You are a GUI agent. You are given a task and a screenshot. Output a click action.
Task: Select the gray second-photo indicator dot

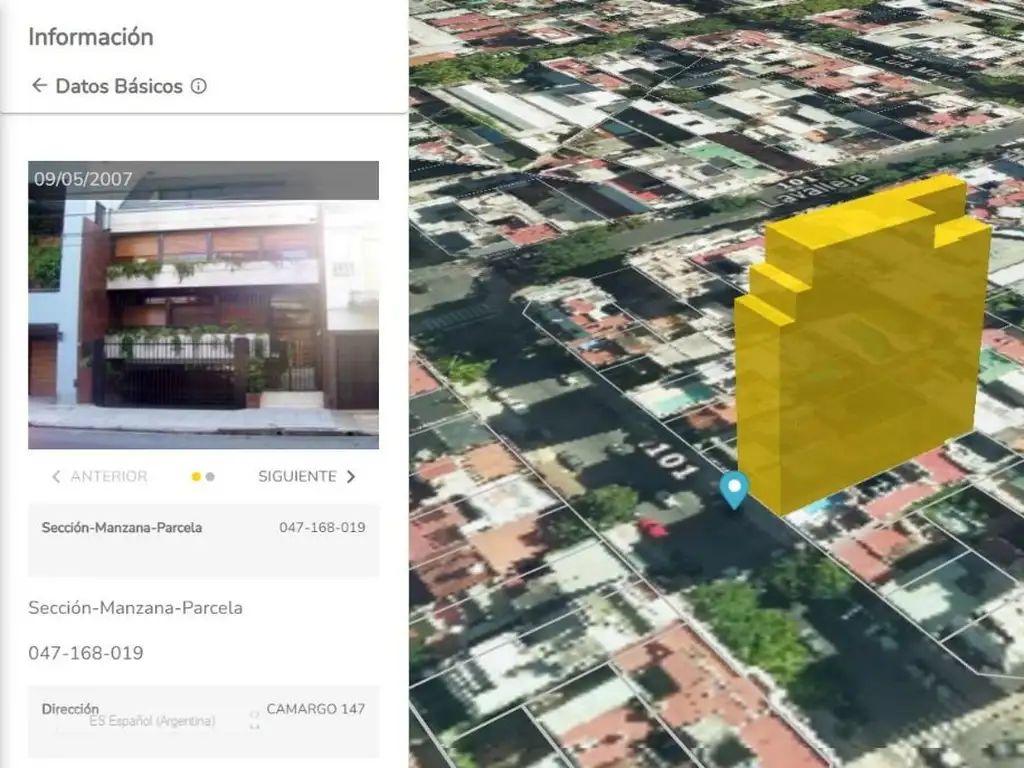click(x=210, y=477)
